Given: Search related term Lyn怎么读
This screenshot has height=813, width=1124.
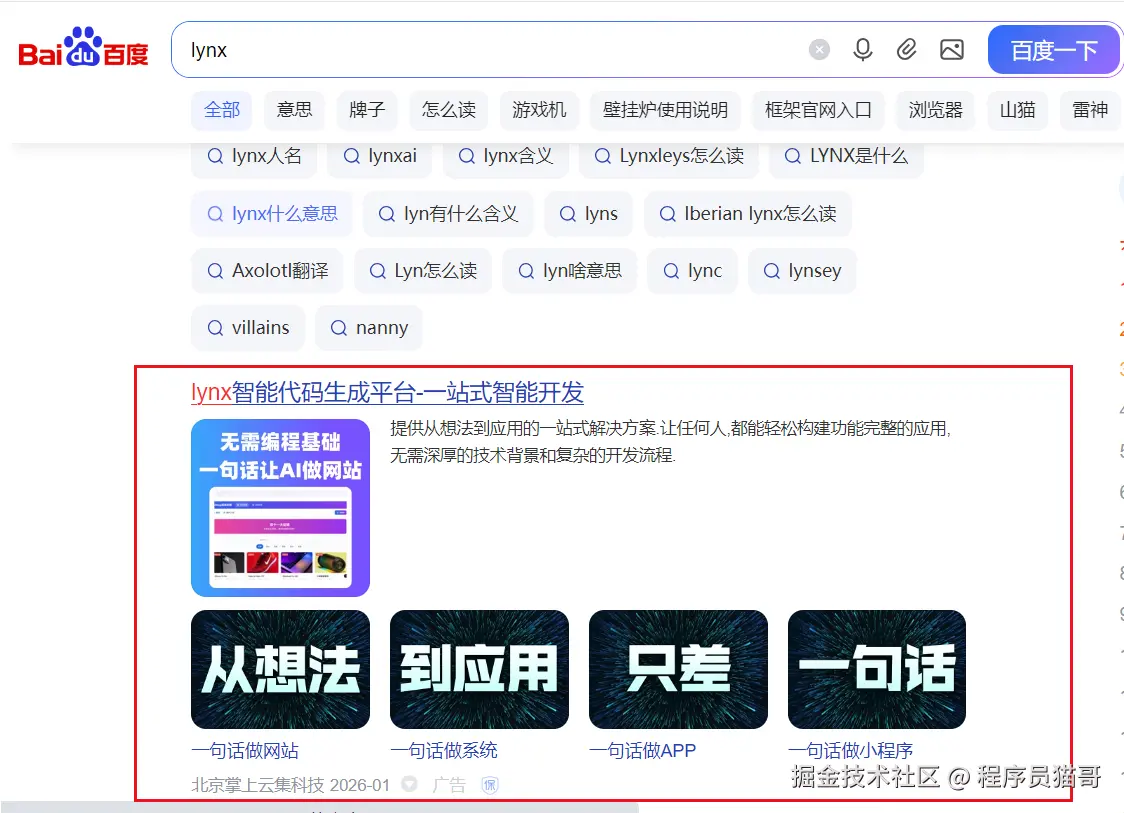Looking at the screenshot, I should click(423, 271).
